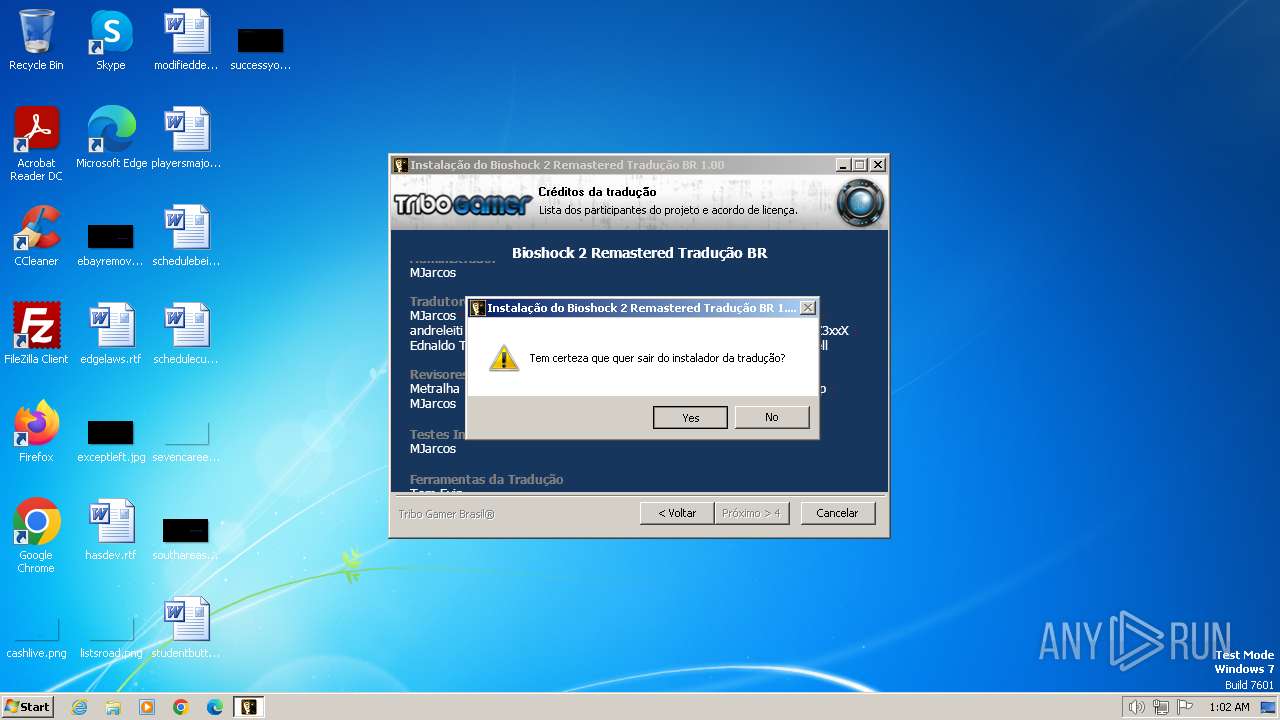This screenshot has height=720, width=1280.
Task: Open the volume control tray icon
Action: (1136, 707)
